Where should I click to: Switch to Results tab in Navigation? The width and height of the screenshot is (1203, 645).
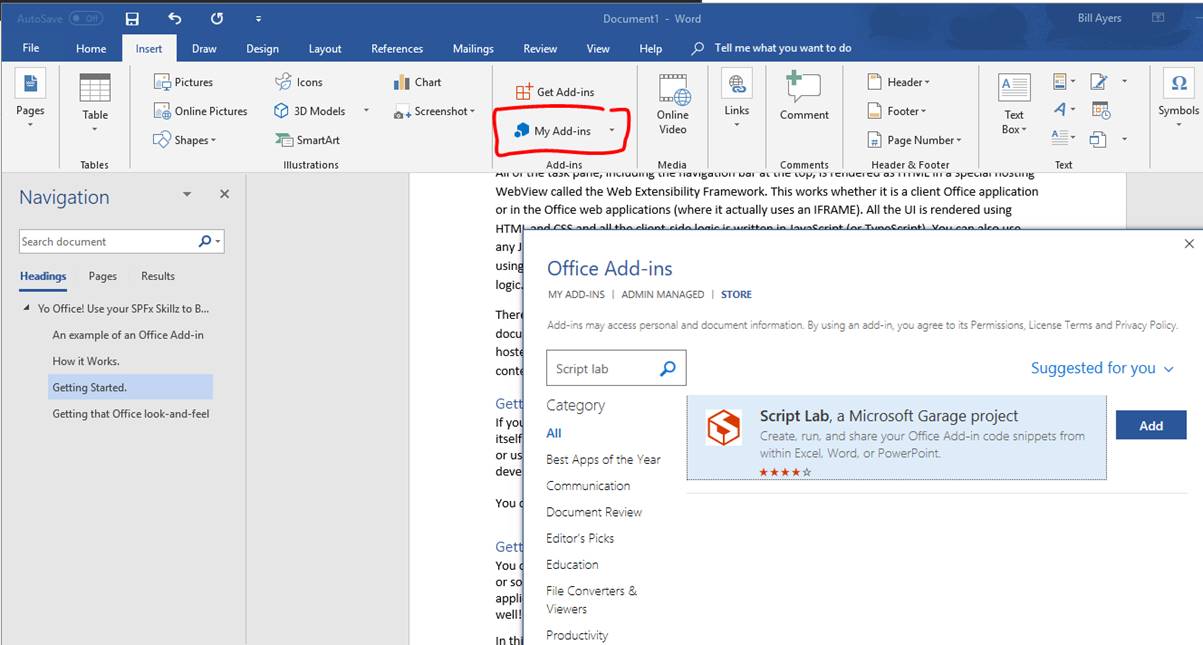[158, 276]
